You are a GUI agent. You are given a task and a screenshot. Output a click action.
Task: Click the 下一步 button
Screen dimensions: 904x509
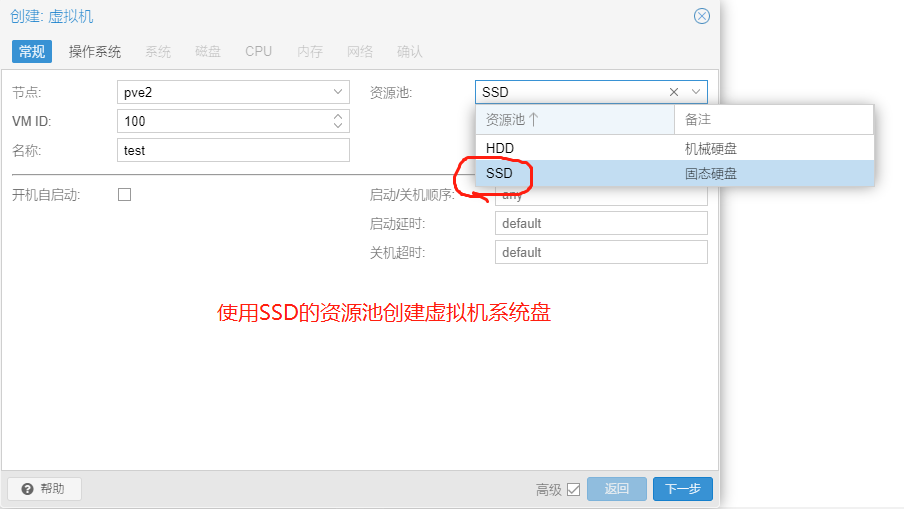coord(683,489)
